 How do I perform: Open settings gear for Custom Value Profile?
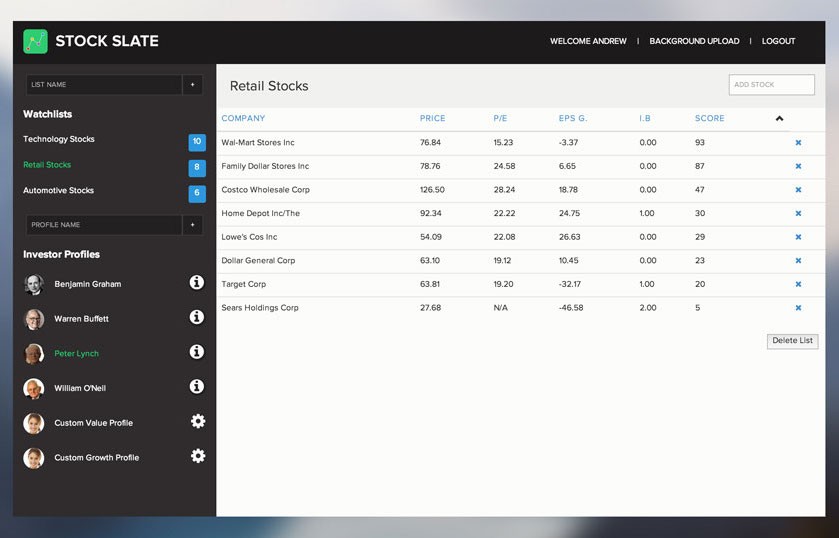[x=198, y=421]
